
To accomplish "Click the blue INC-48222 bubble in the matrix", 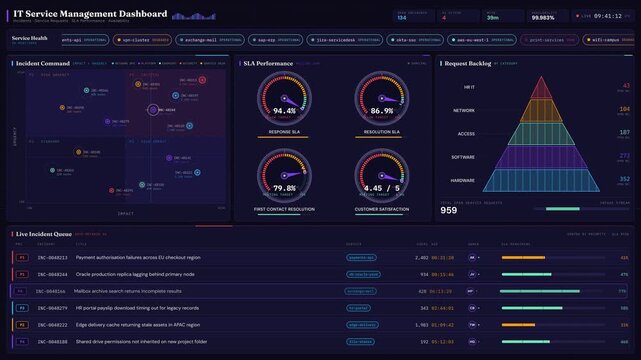I will pyautogui.click(x=197, y=172).
